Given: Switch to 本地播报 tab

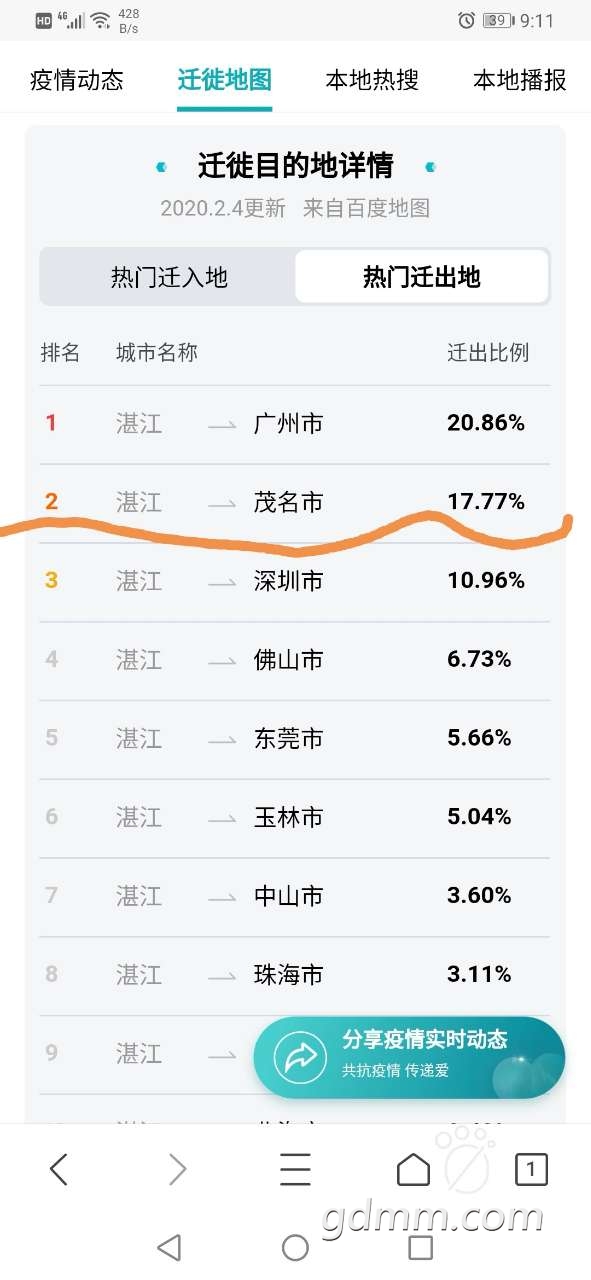Looking at the screenshot, I should (520, 80).
